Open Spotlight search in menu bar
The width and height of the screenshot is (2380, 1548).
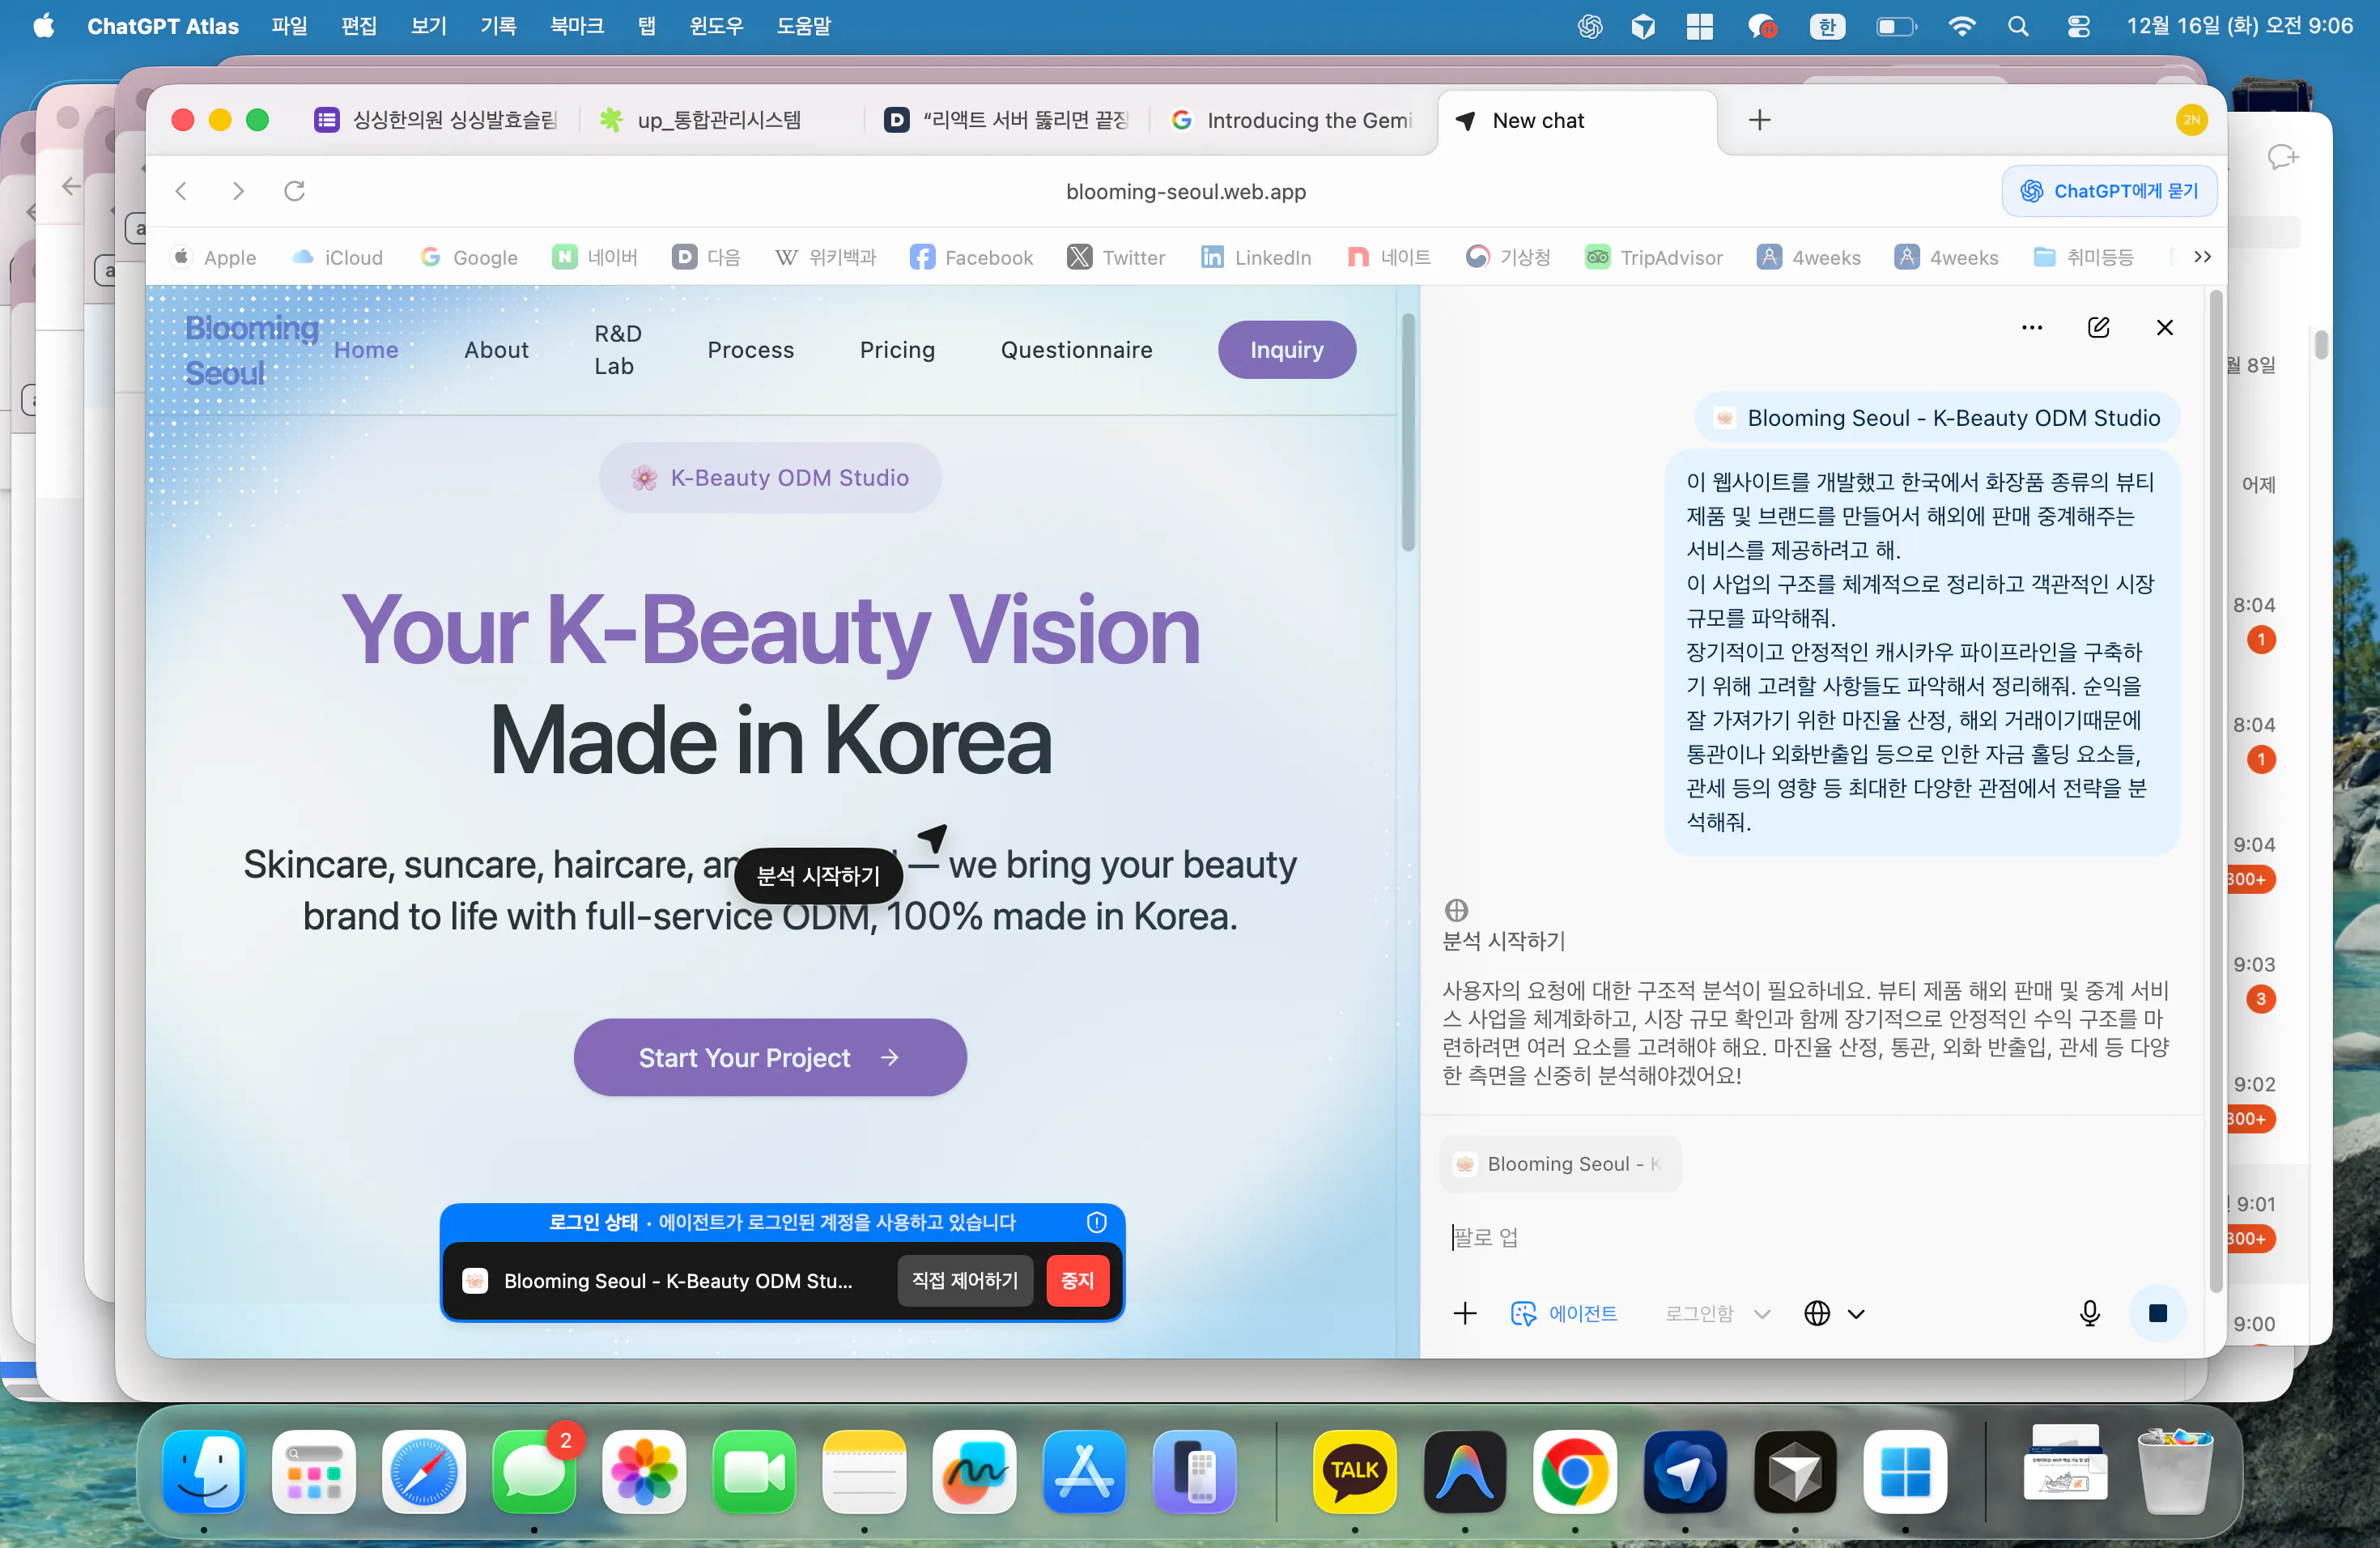tap(2017, 26)
